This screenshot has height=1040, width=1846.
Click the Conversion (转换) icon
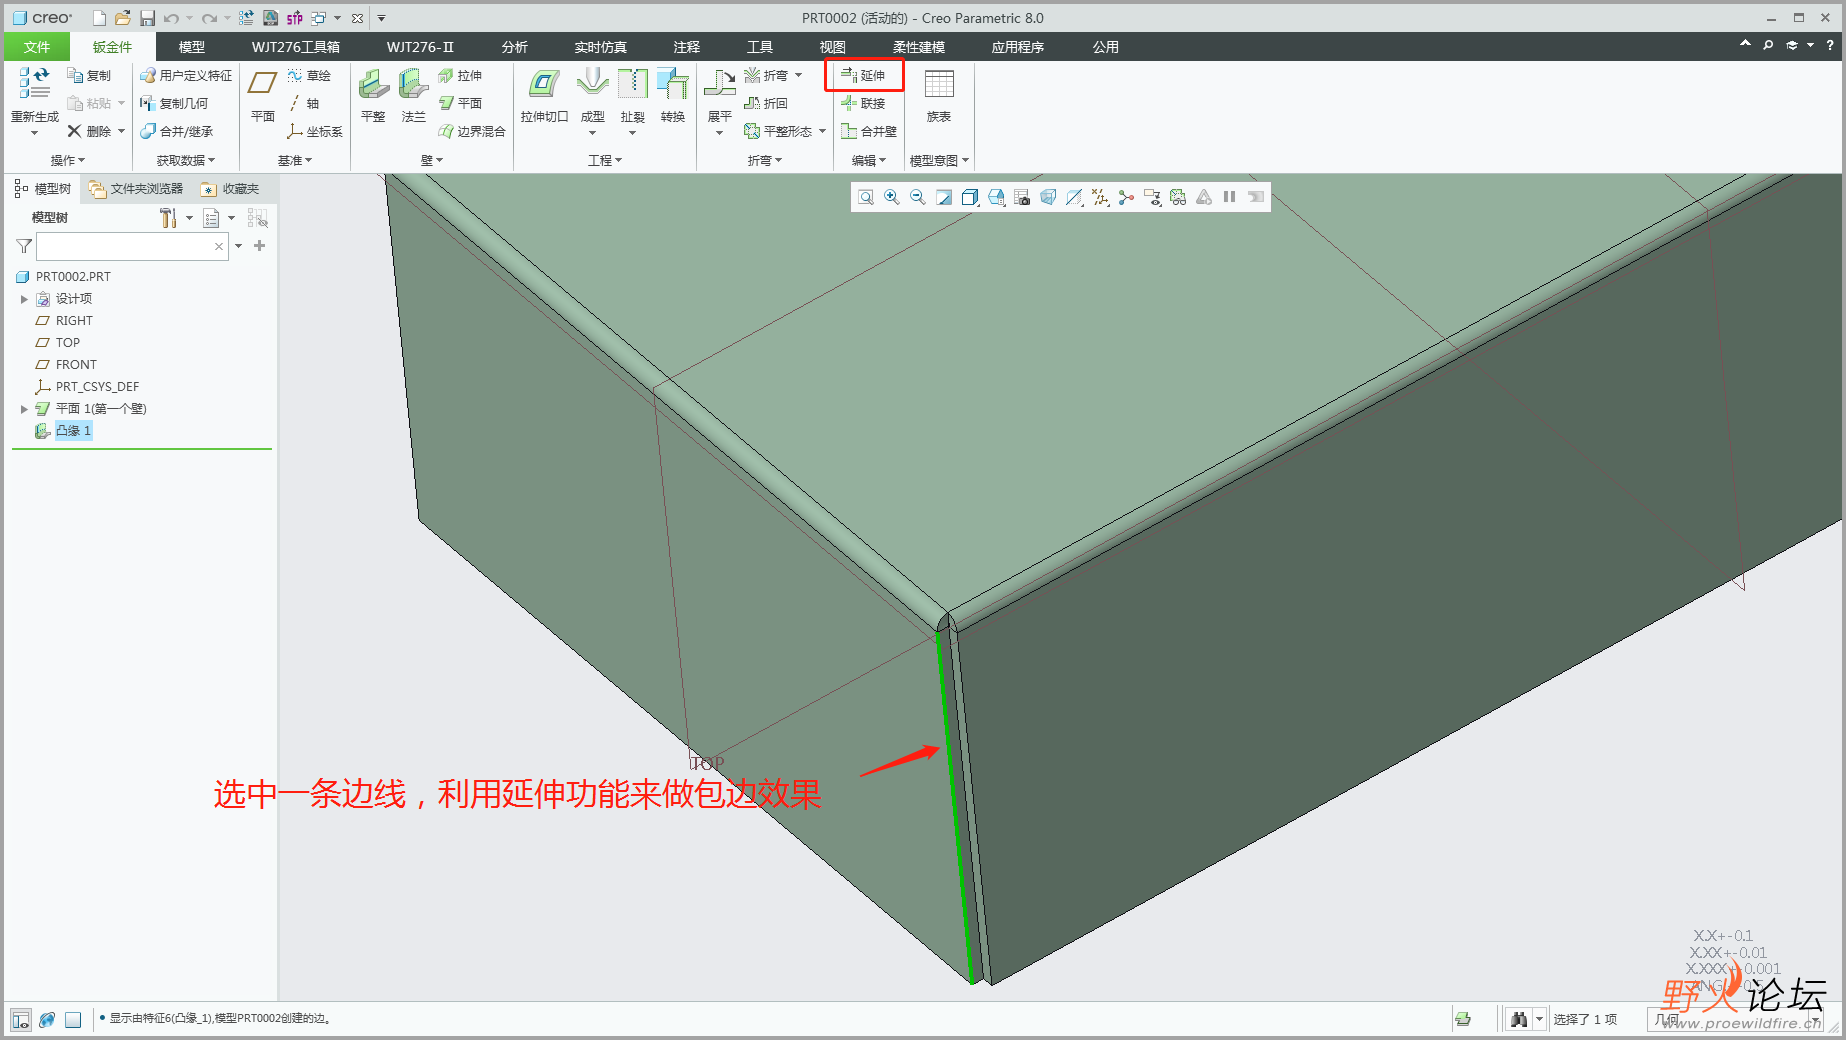pos(673,84)
